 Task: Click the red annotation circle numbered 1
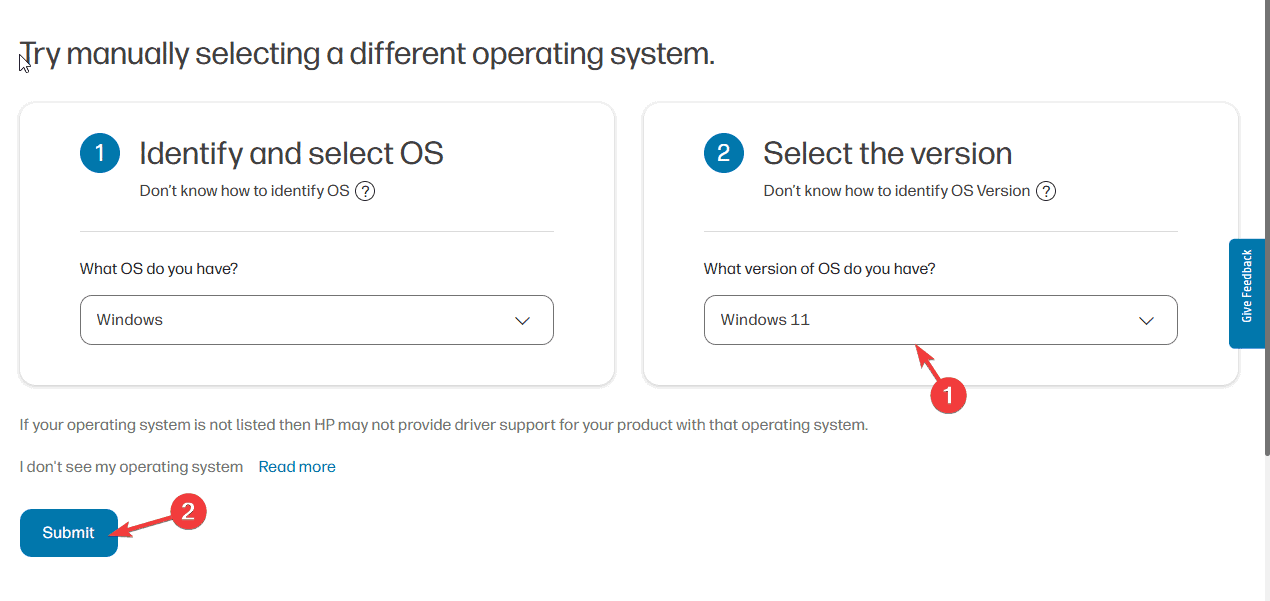click(948, 395)
